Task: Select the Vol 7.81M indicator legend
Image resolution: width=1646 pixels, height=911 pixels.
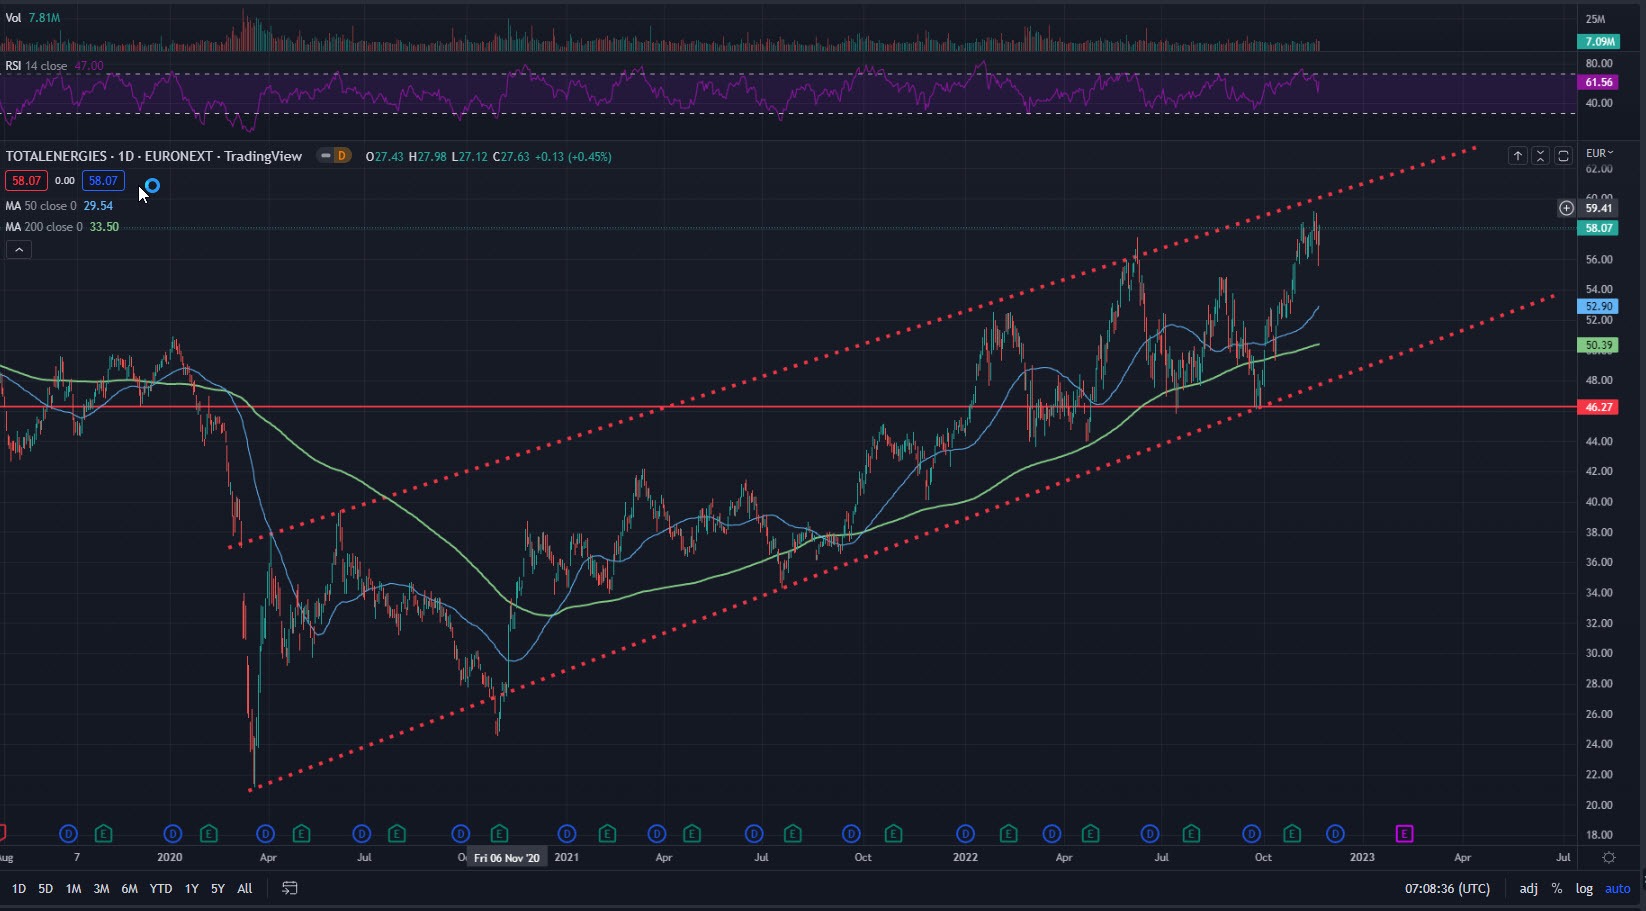Action: point(33,18)
